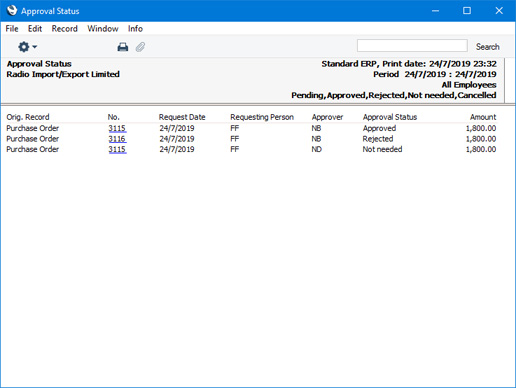The width and height of the screenshot is (516, 388).
Task: Click the 'Approval Status' column header
Action: click(x=390, y=117)
